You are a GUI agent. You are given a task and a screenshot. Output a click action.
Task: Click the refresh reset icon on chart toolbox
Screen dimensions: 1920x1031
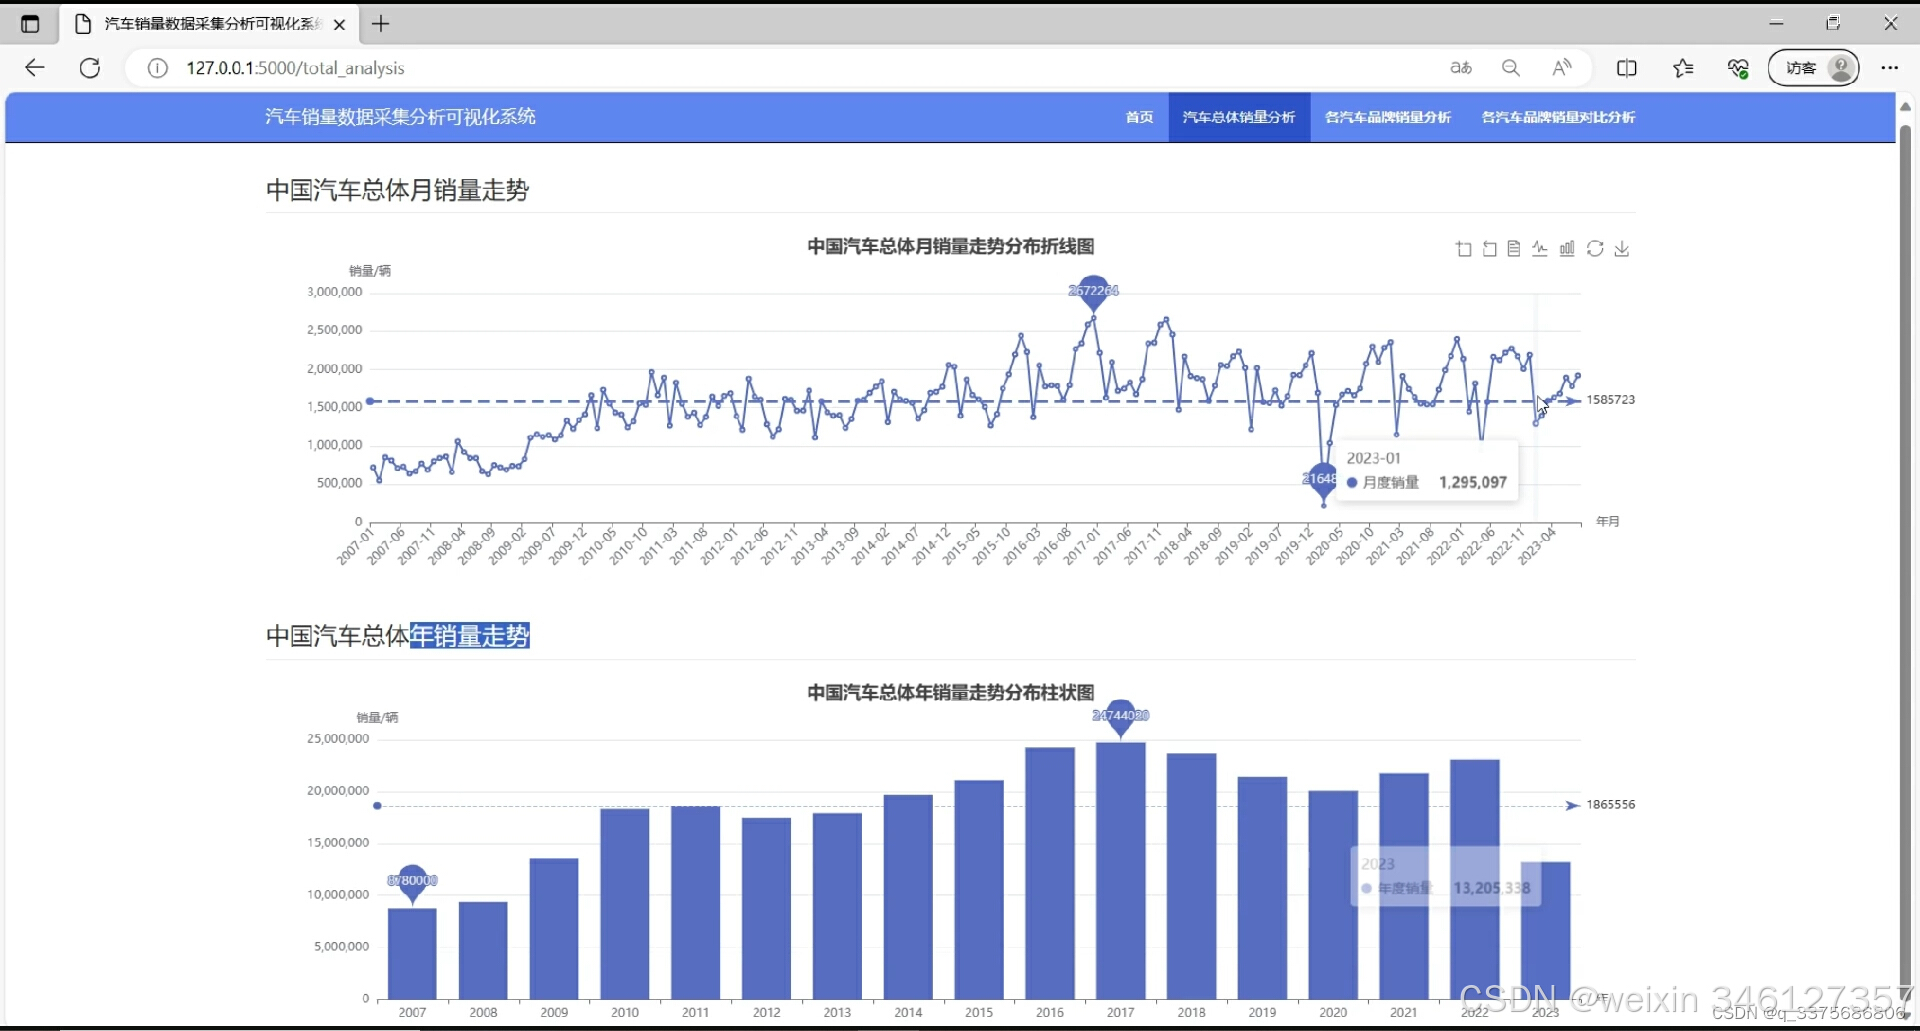click(x=1595, y=249)
